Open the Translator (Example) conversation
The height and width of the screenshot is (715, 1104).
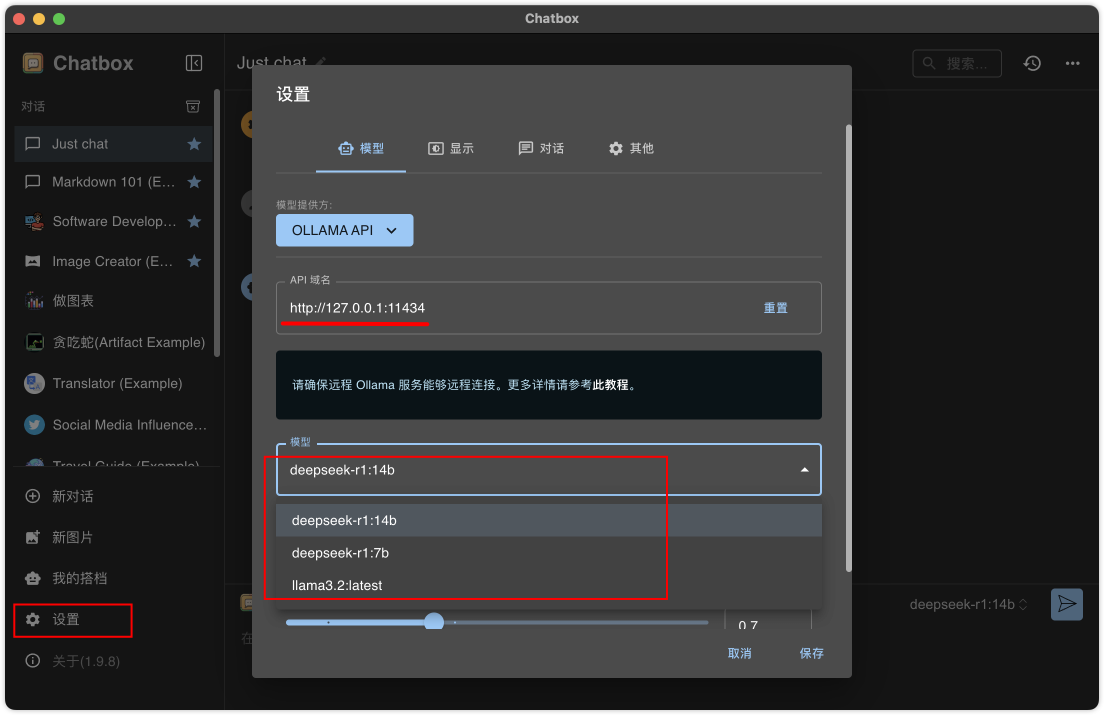coord(113,384)
